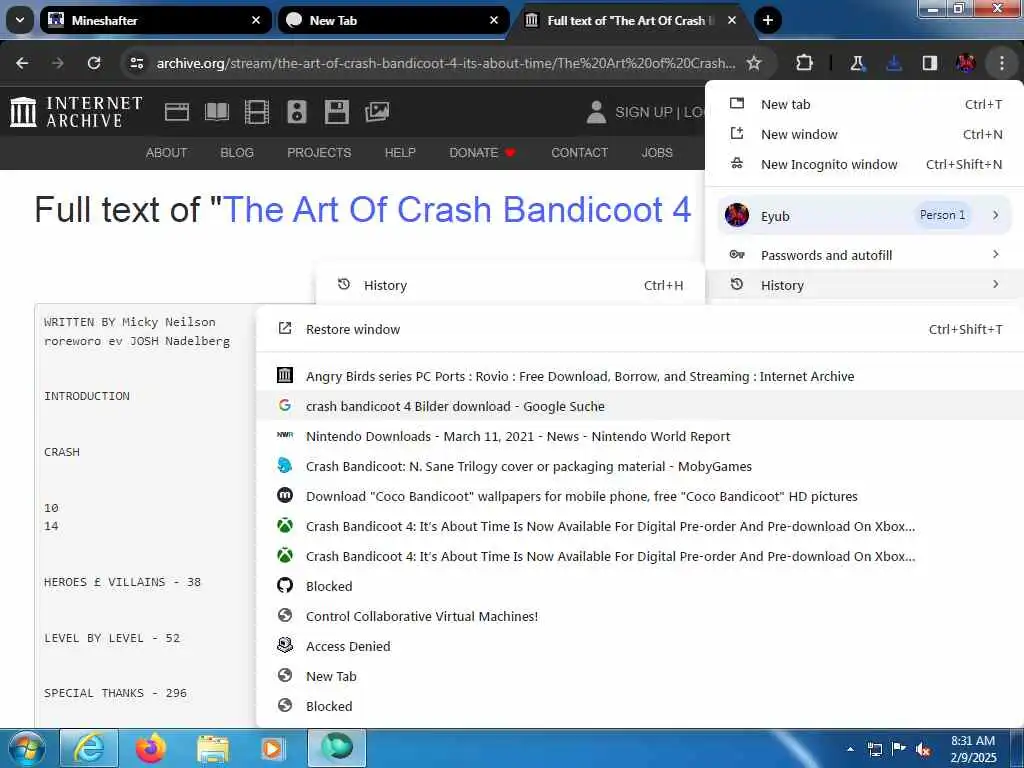Show downloads from toolbar
The image size is (1024, 768).
[894, 63]
